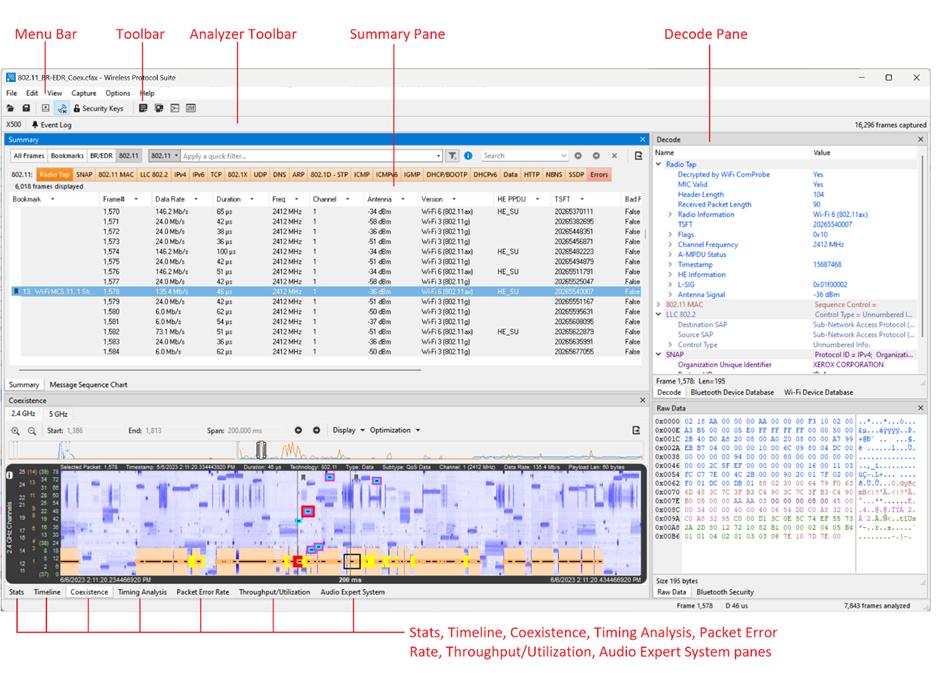Export Summary pane using top-right export icon

pyautogui.click(x=639, y=156)
